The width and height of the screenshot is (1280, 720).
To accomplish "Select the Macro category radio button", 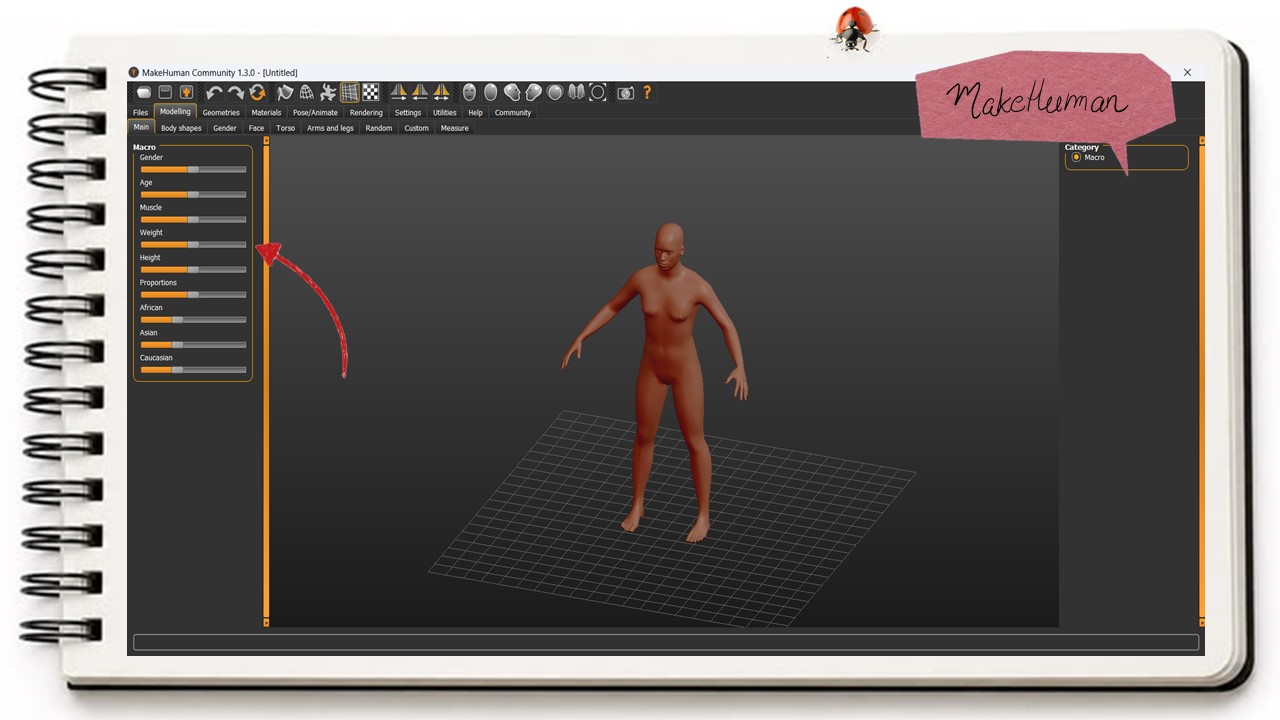I will pyautogui.click(x=1076, y=158).
